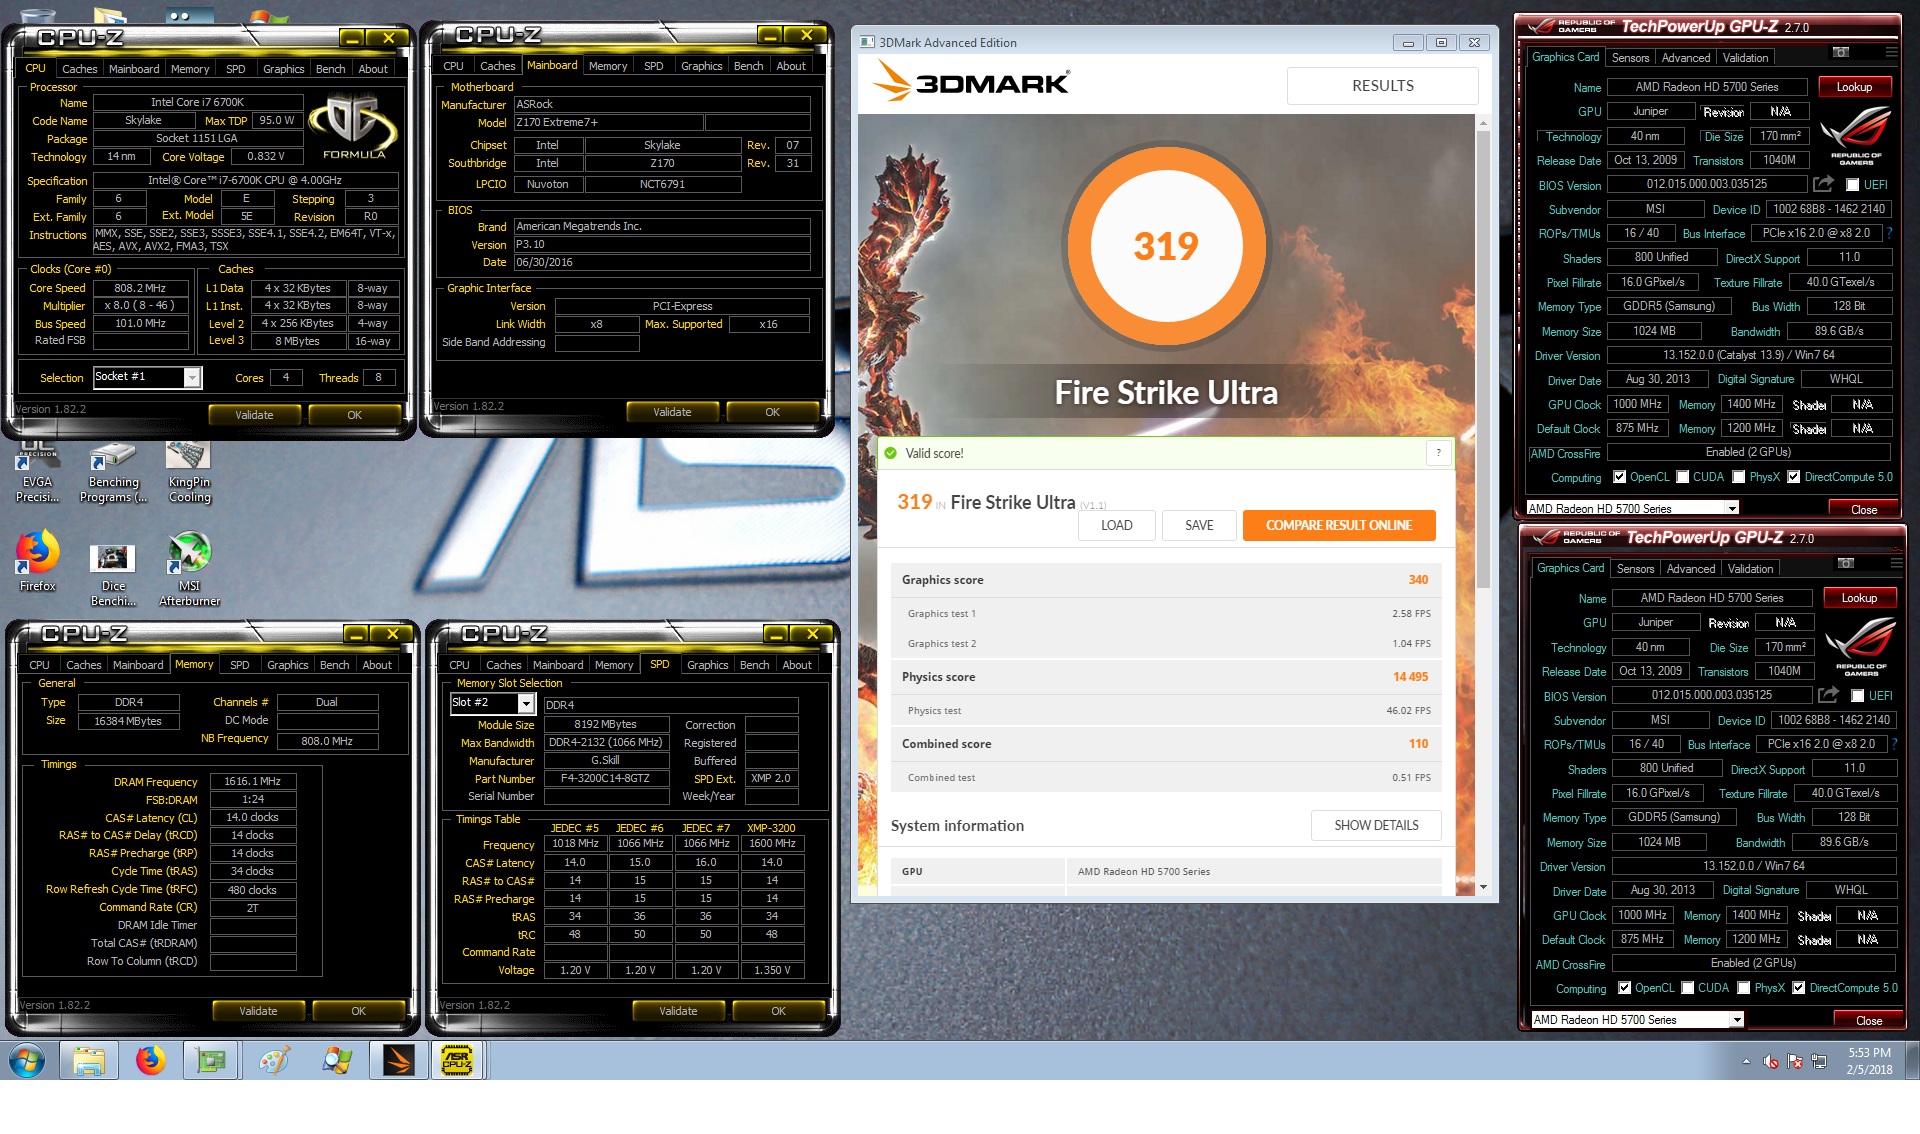Open Graphics tab in Memory CPU-Z window
The height and width of the screenshot is (1134, 1920).
(x=288, y=665)
